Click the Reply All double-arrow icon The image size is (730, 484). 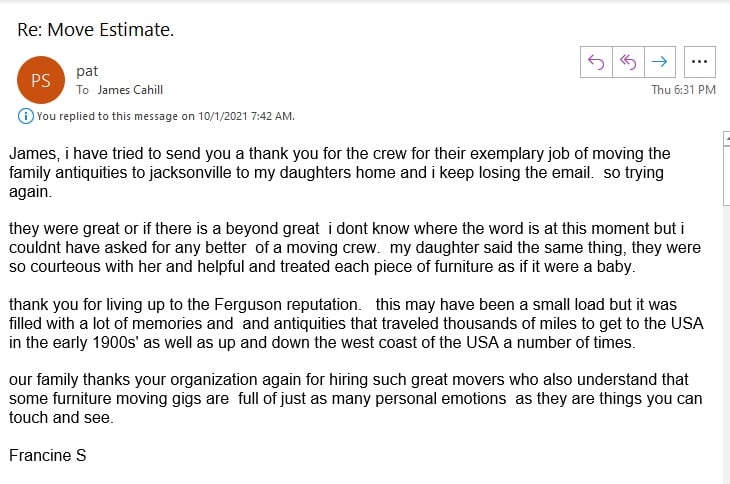(x=628, y=62)
